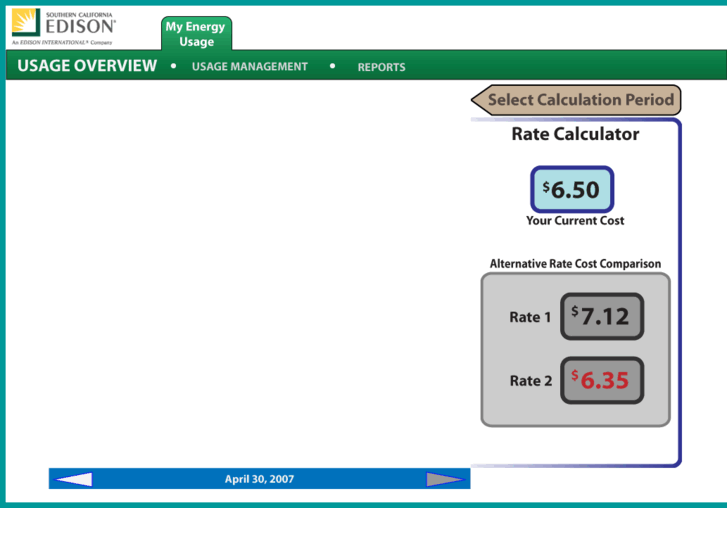Click the April 30, 2007 date label
This screenshot has width=727, height=545.
click(259, 479)
